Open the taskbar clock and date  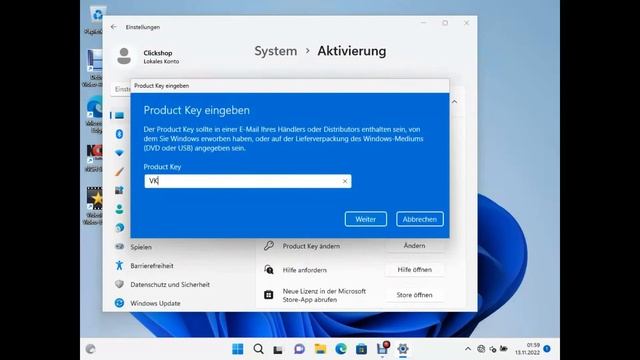coord(527,349)
